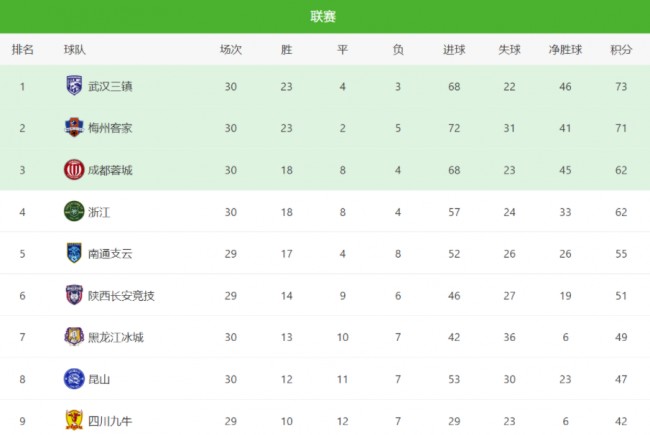Open the 梅州客家 team name link
Viewport: 650px width, 435px height.
110,128
